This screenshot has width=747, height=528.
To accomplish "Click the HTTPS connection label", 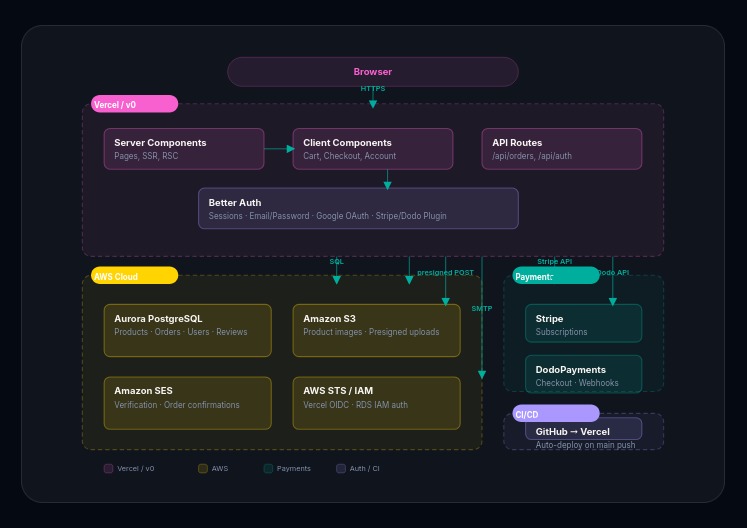I will pyautogui.click(x=373, y=89).
